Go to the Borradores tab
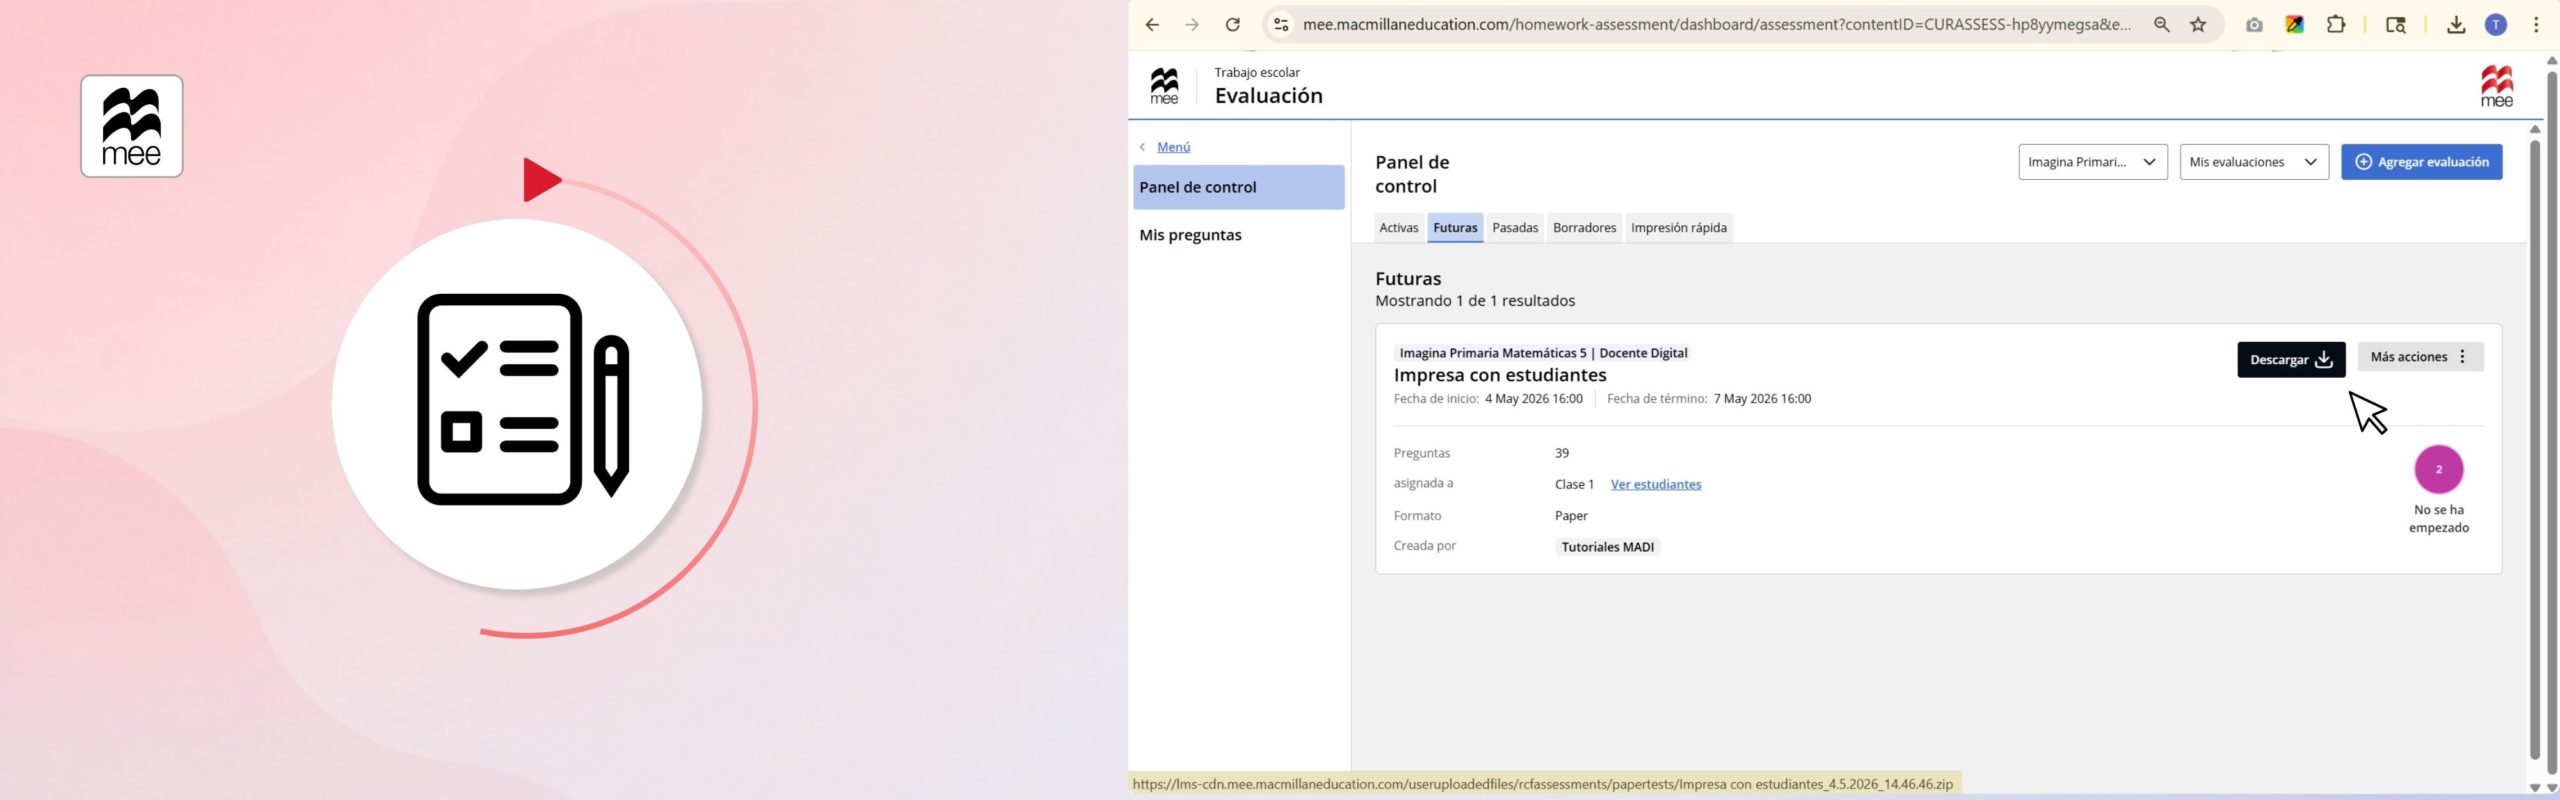Image resolution: width=2560 pixels, height=800 pixels. (1584, 228)
